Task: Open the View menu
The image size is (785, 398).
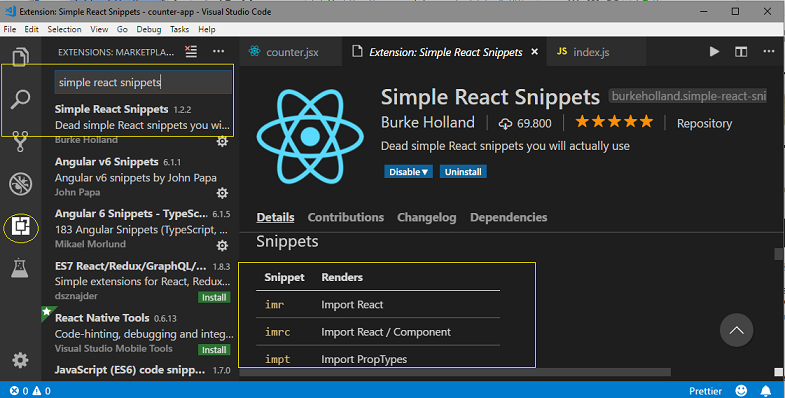Action: pyautogui.click(x=99, y=30)
